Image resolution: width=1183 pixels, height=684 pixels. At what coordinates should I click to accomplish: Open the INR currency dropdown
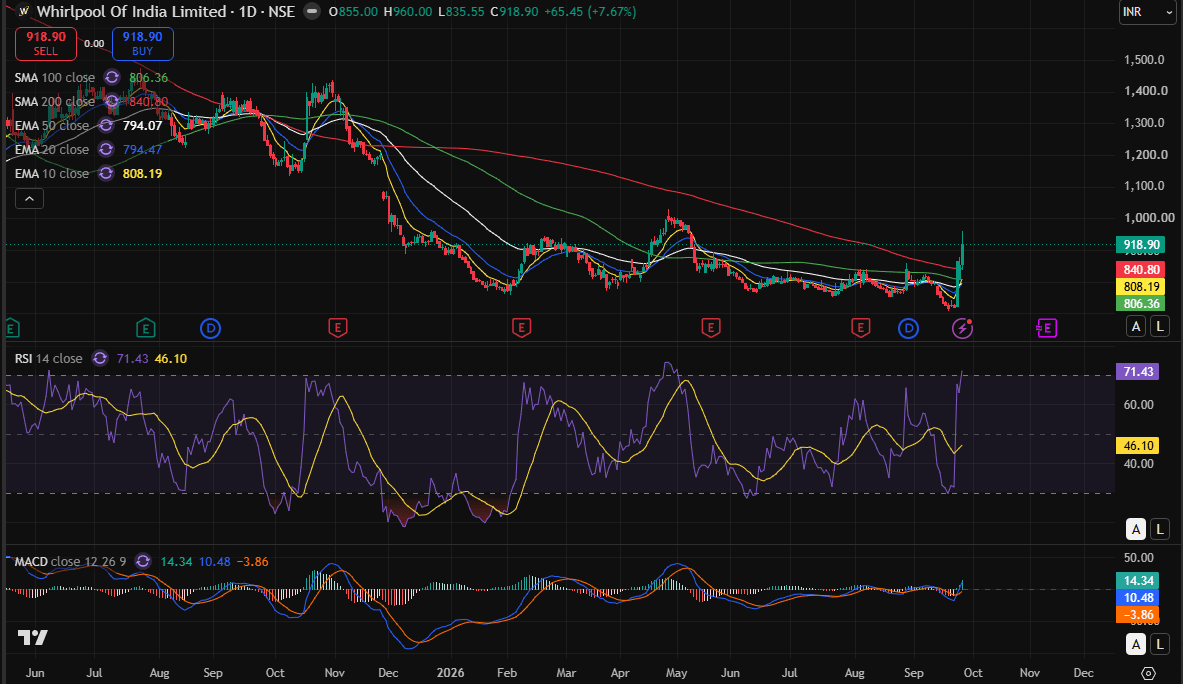point(1146,12)
